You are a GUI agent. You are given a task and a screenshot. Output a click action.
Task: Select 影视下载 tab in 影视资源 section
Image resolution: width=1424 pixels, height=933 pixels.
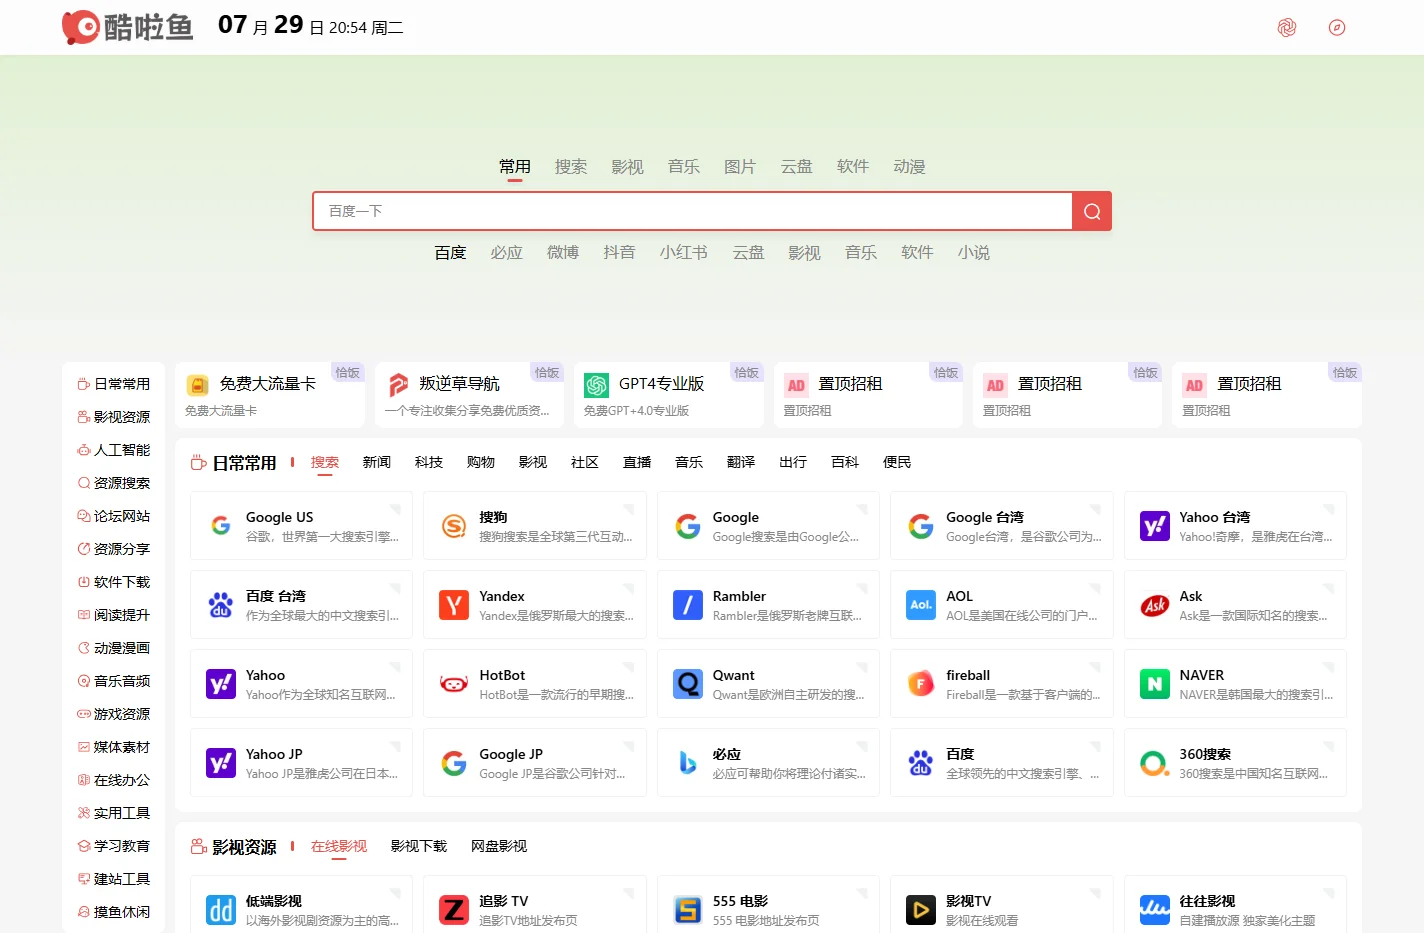point(419,846)
